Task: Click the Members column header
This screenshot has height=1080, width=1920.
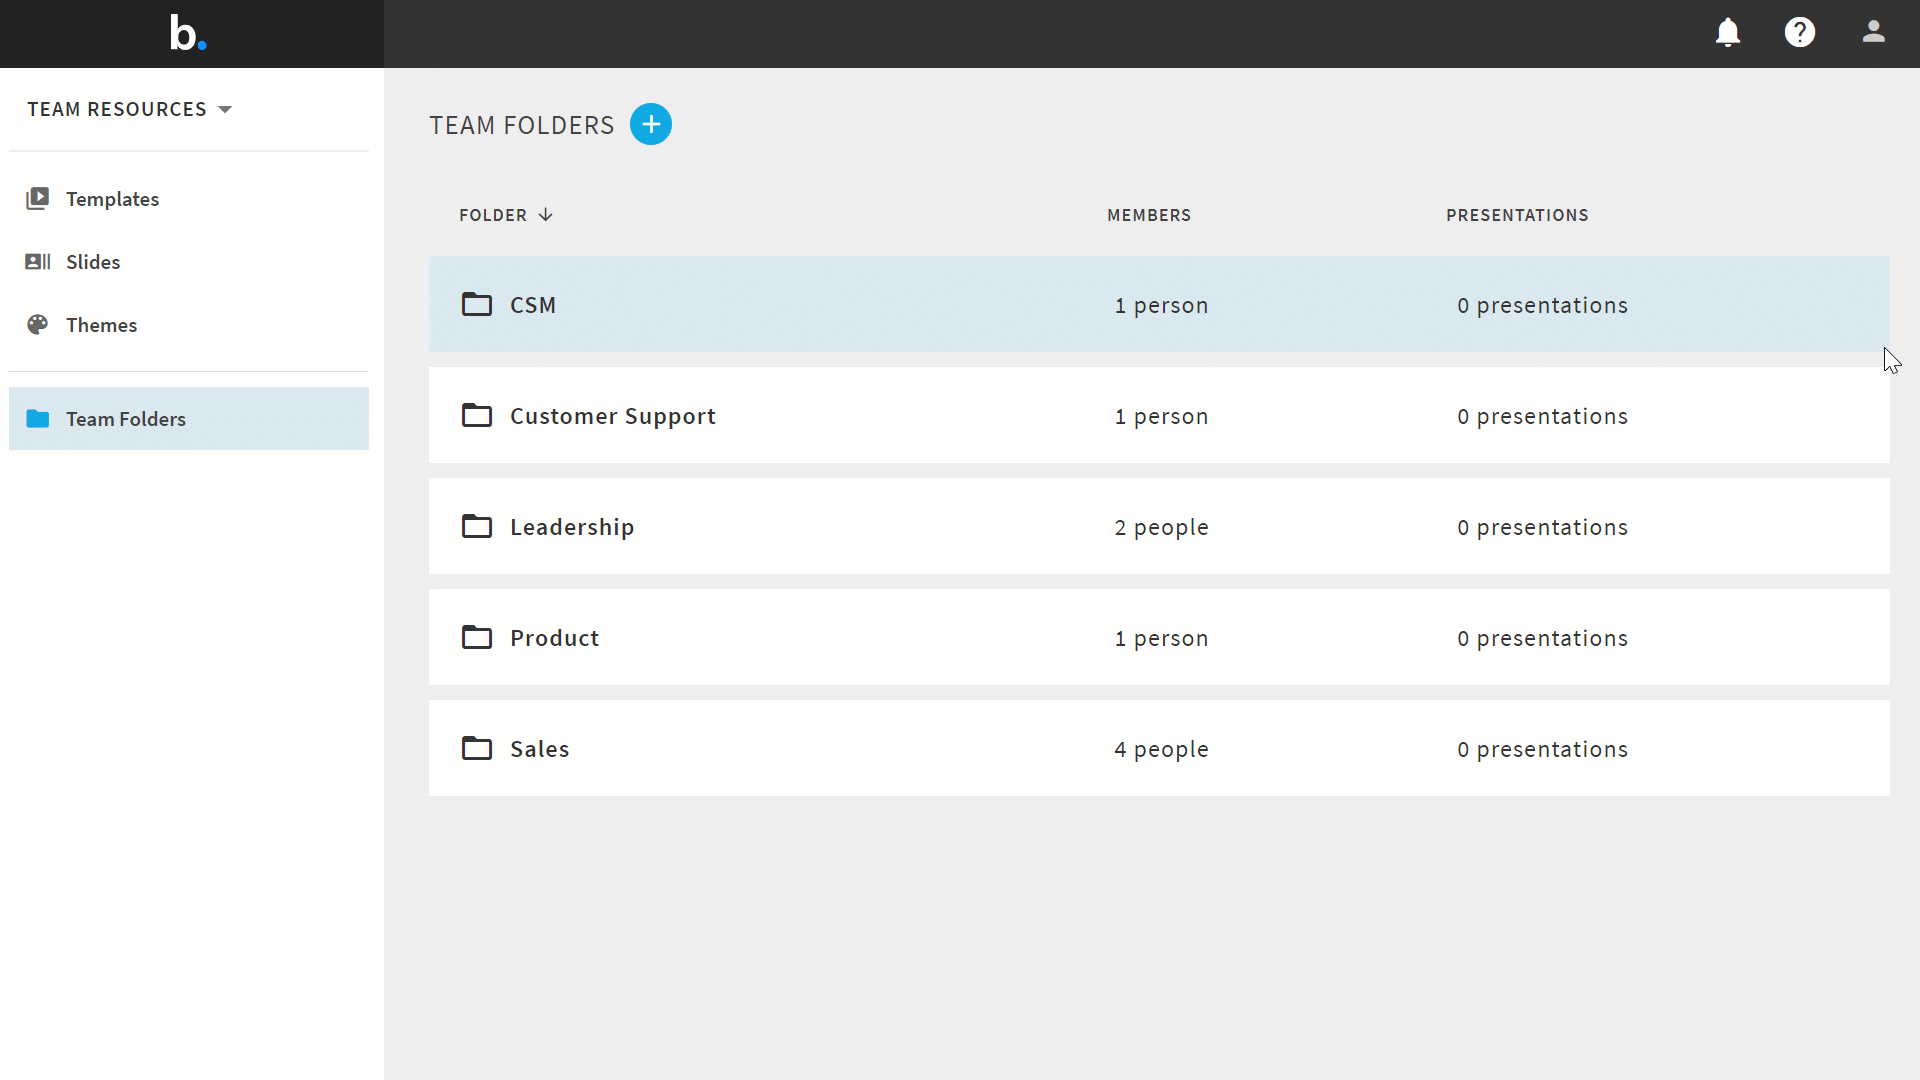Action: coord(1149,215)
